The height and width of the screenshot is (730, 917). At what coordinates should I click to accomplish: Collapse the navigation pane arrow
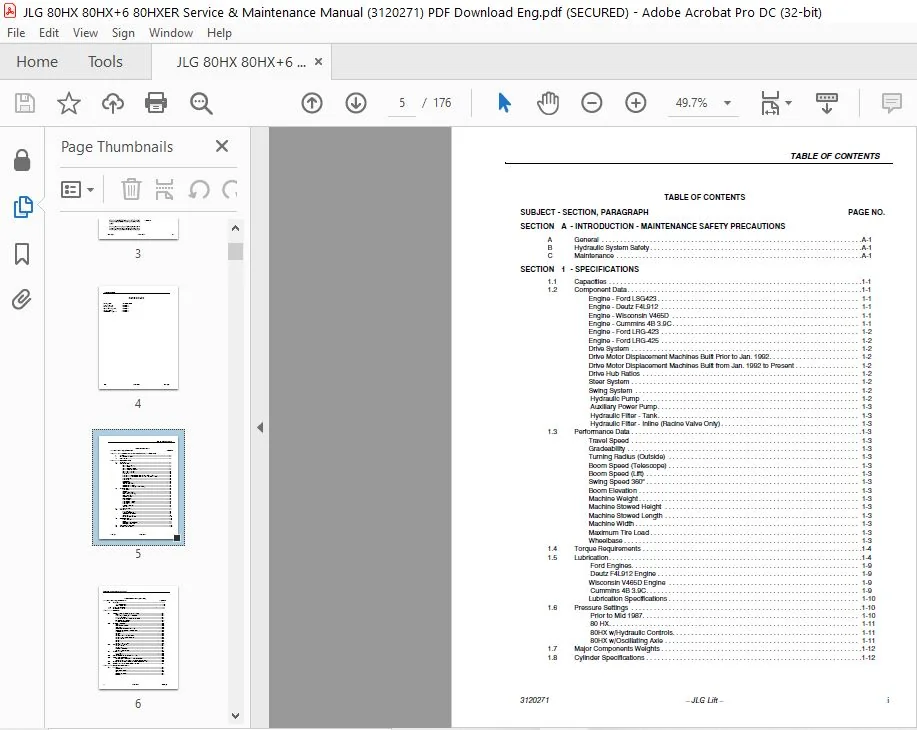point(260,428)
